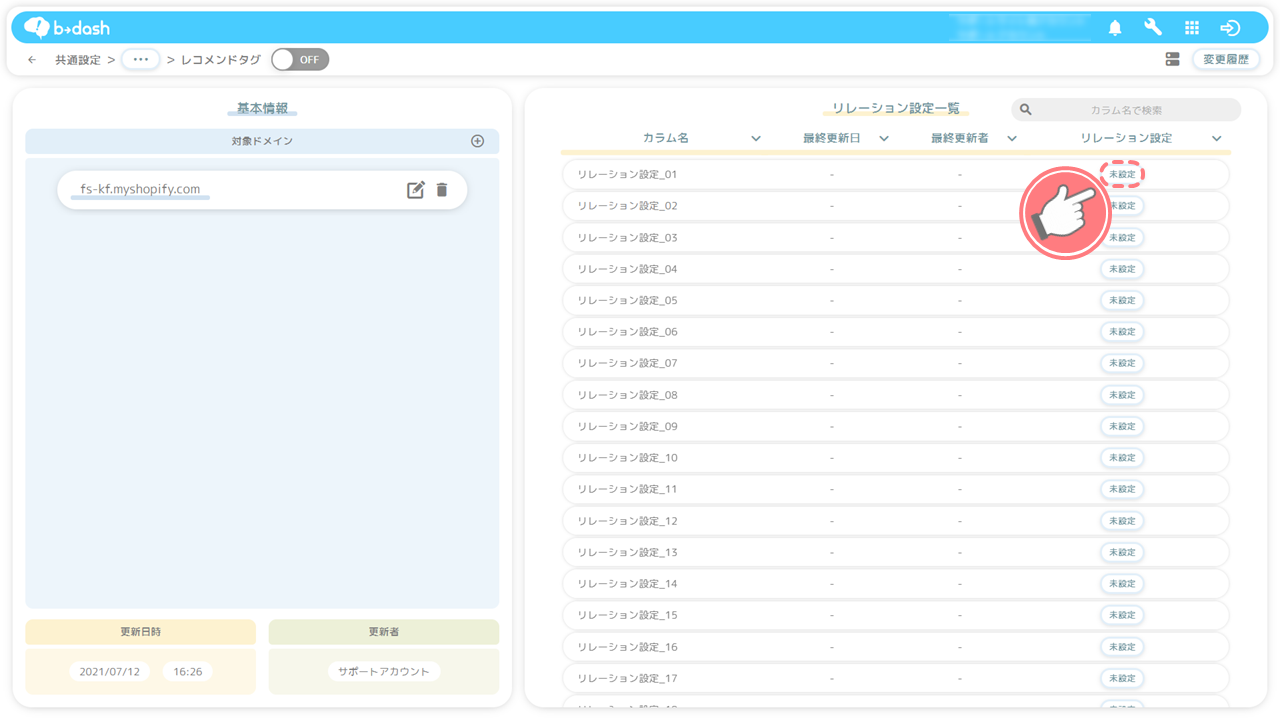This screenshot has height=720, width=1280.
Task: Expand the breadcrumb ellipsis button
Action: [140, 60]
